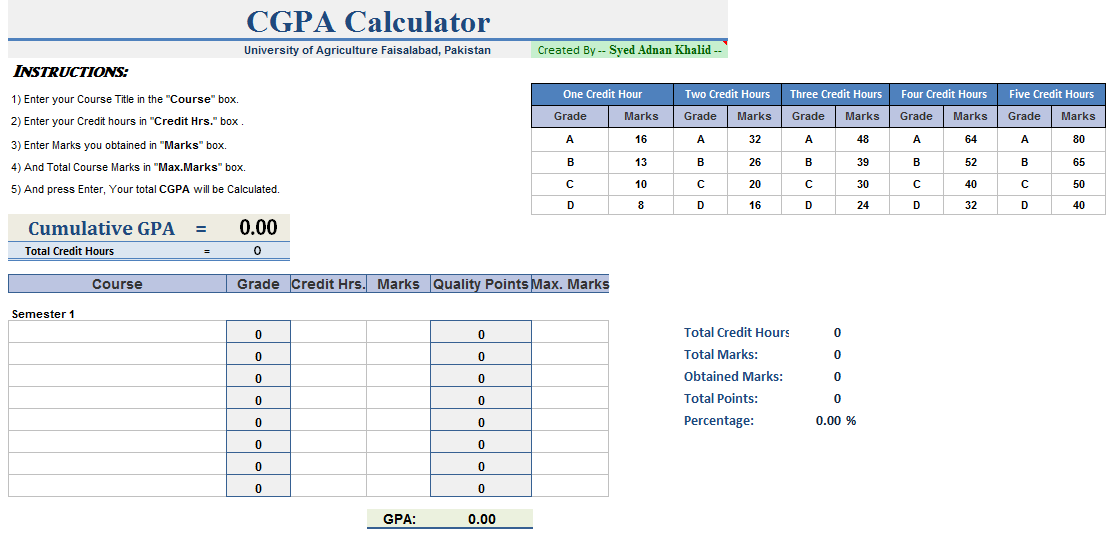Viewport: 1119px width, 541px height.
Task: Click marks value 48 under Three Credit Hours
Action: [x=862, y=140]
